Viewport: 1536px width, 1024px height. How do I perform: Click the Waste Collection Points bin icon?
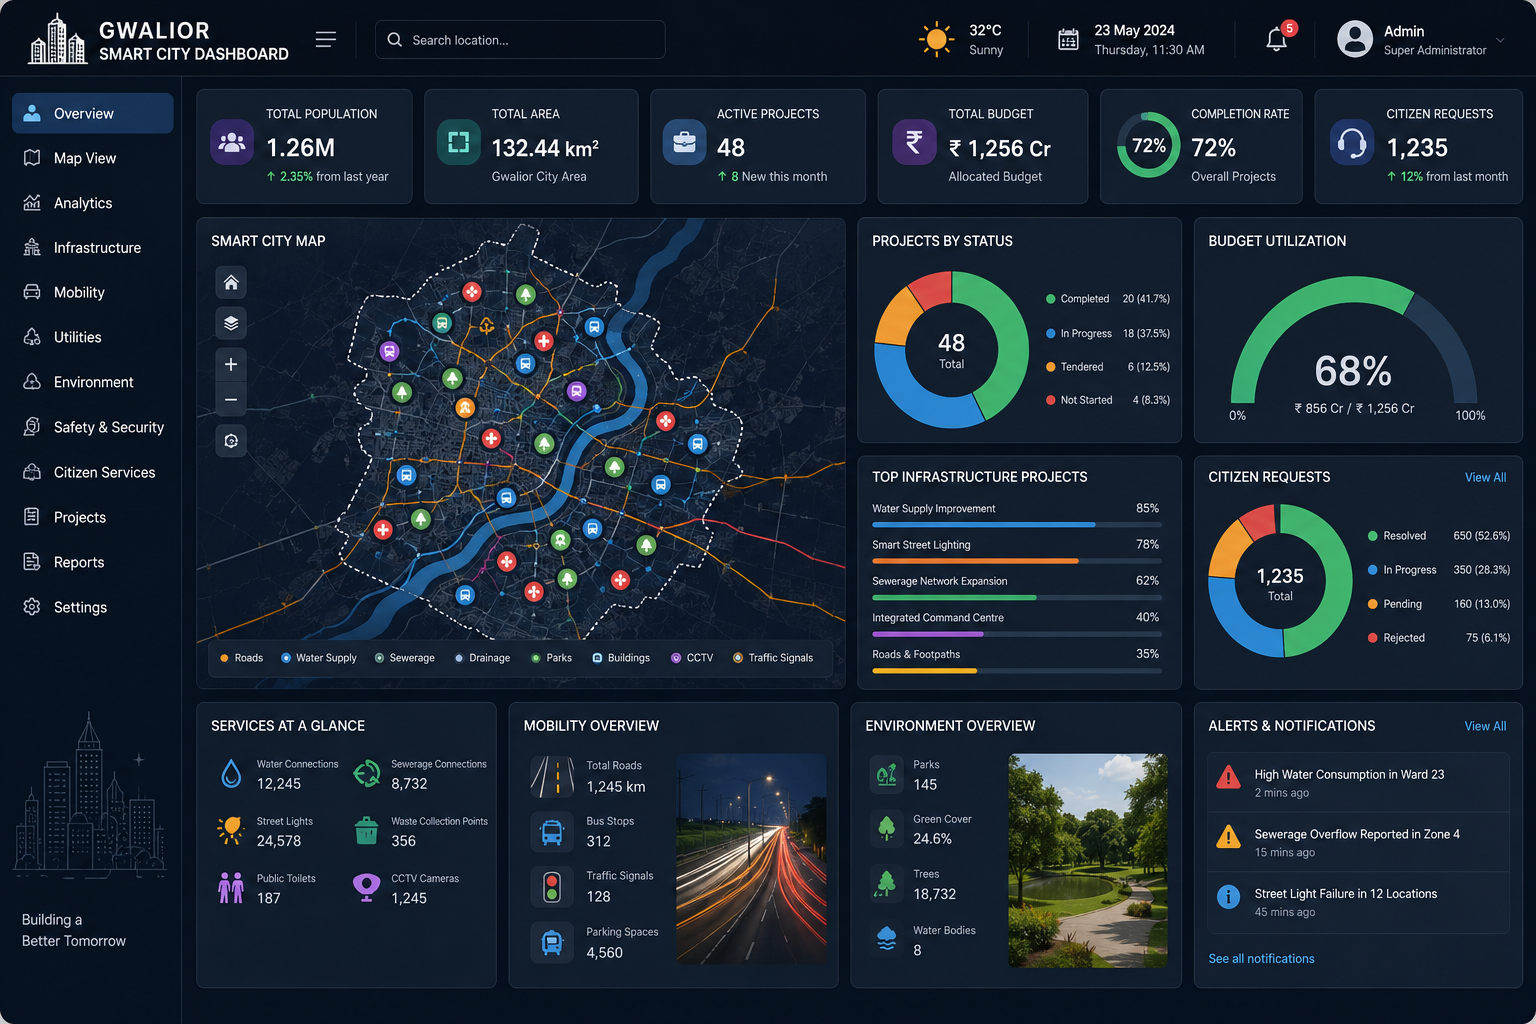pos(367,830)
